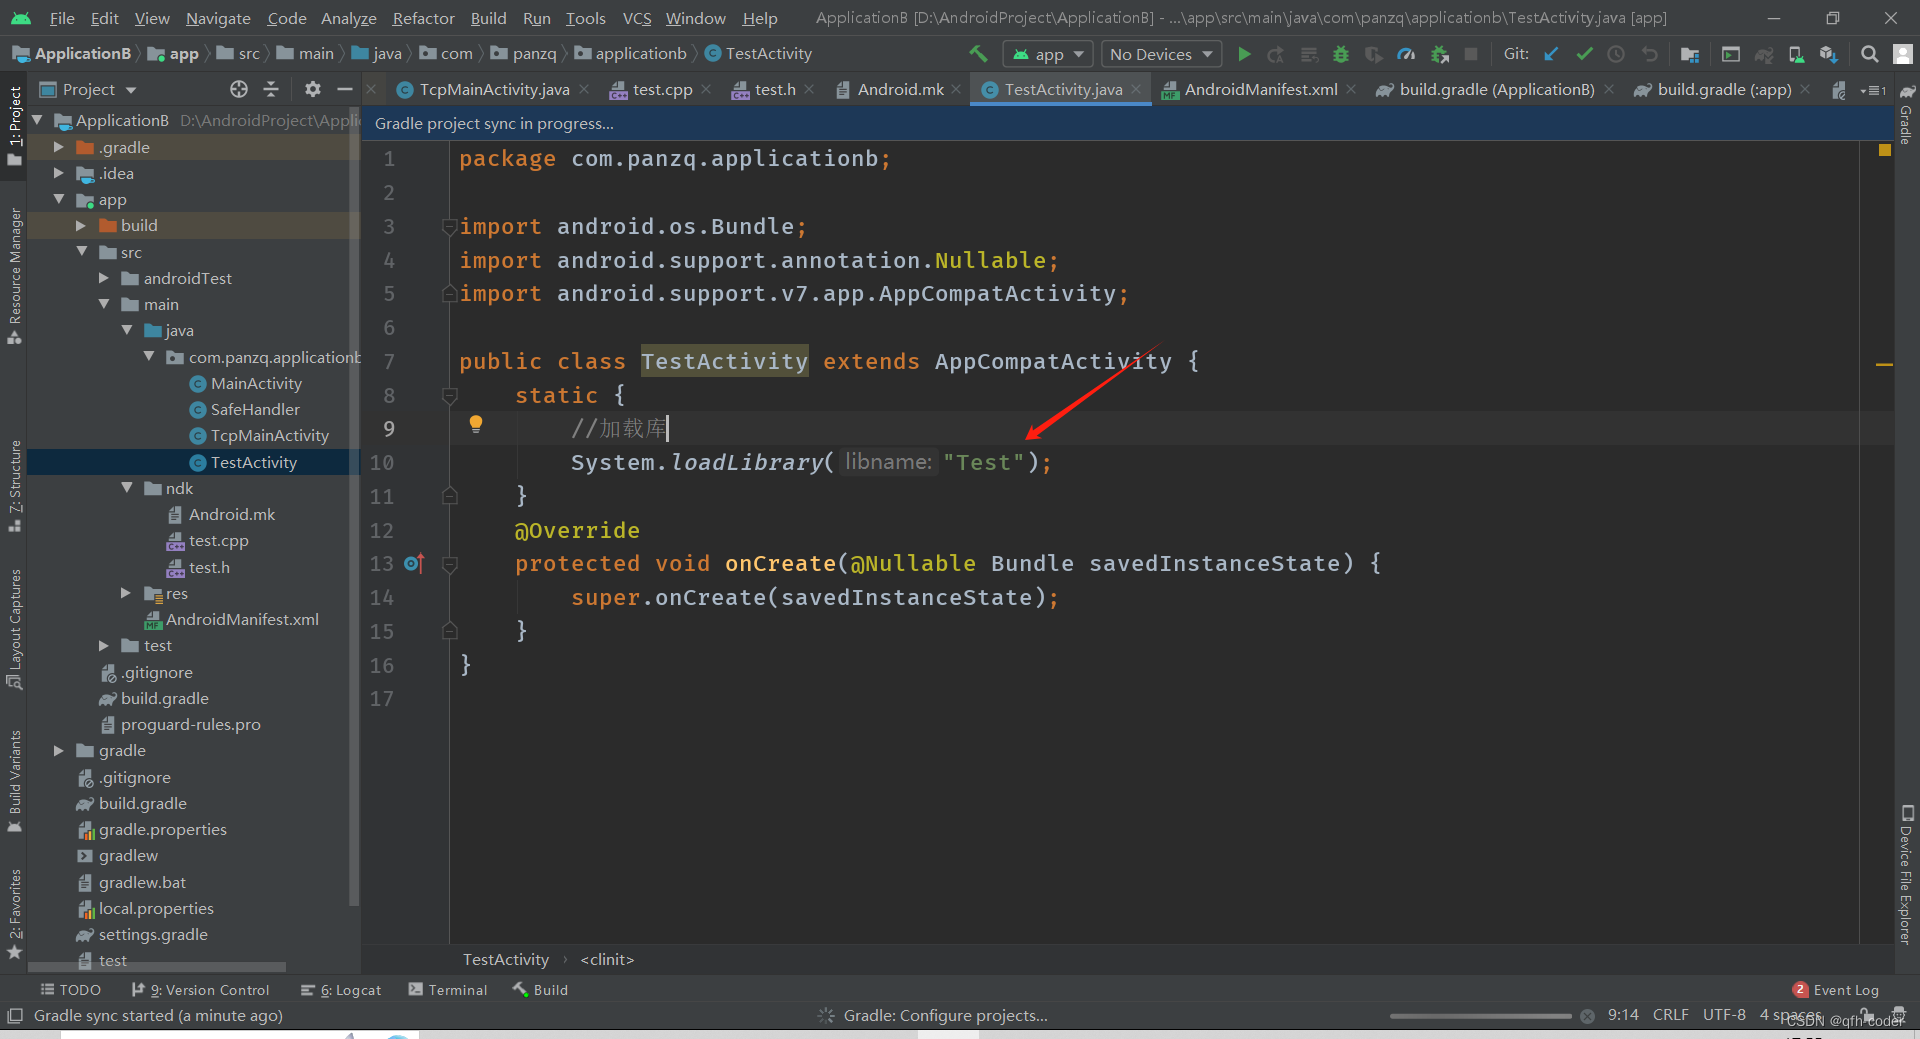Open the Terminal tool window
This screenshot has width=1920, height=1039.
click(448, 990)
